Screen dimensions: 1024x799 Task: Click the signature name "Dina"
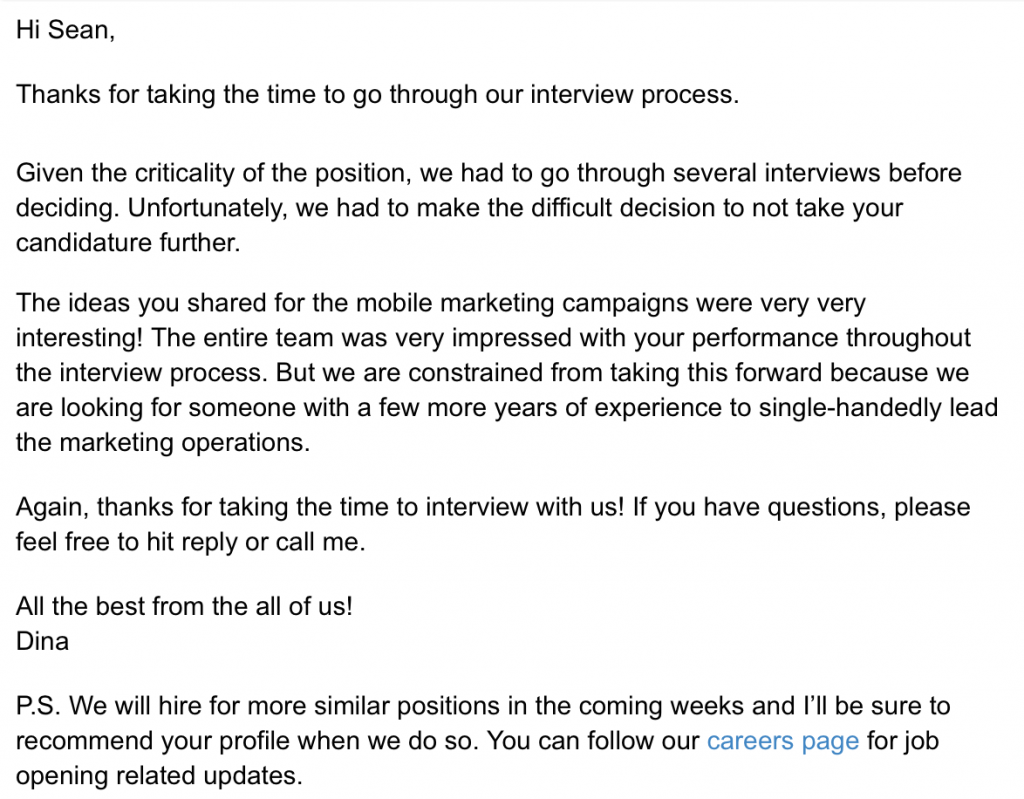click(42, 641)
